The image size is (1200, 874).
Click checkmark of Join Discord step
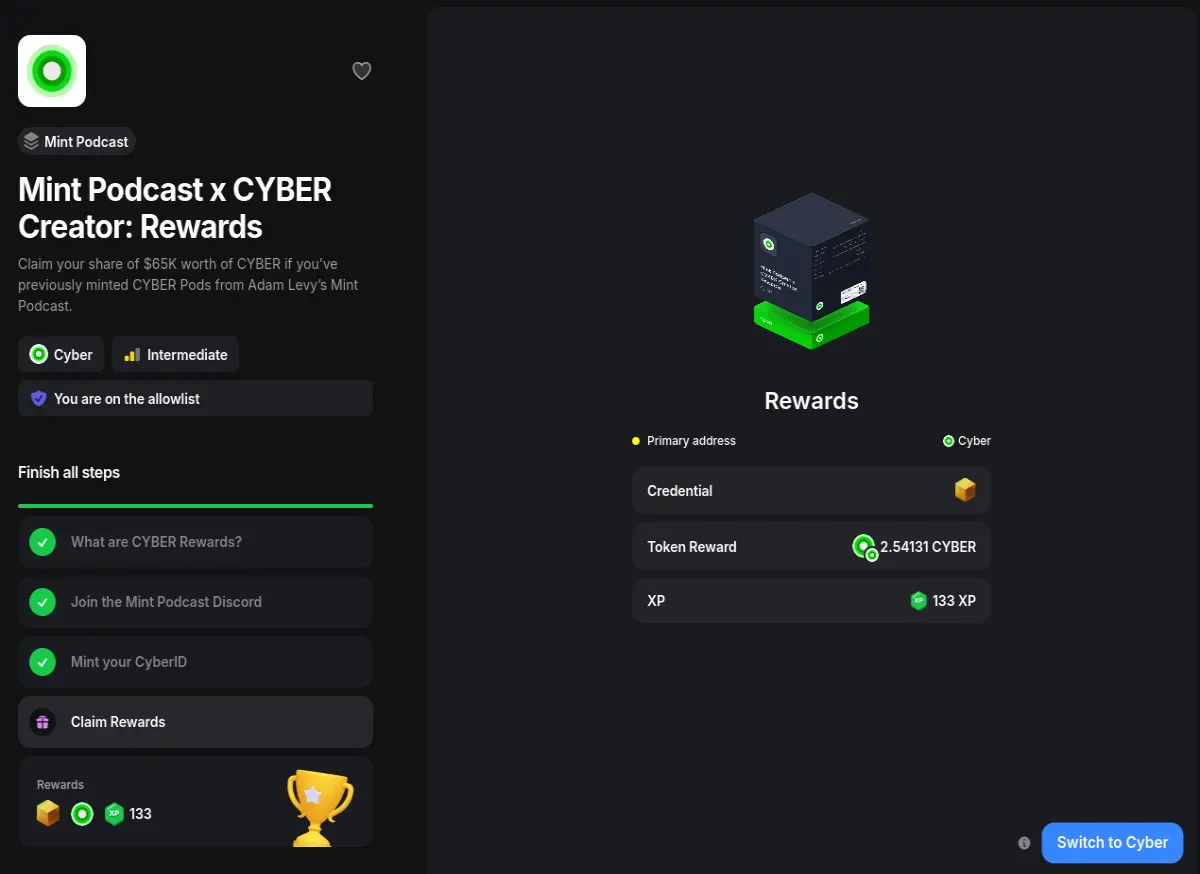coord(42,602)
